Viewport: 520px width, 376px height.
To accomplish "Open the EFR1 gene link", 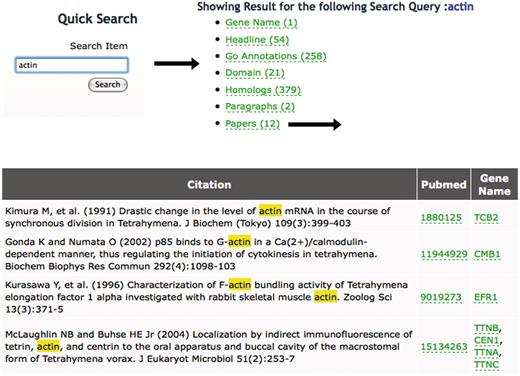I will [485, 297].
